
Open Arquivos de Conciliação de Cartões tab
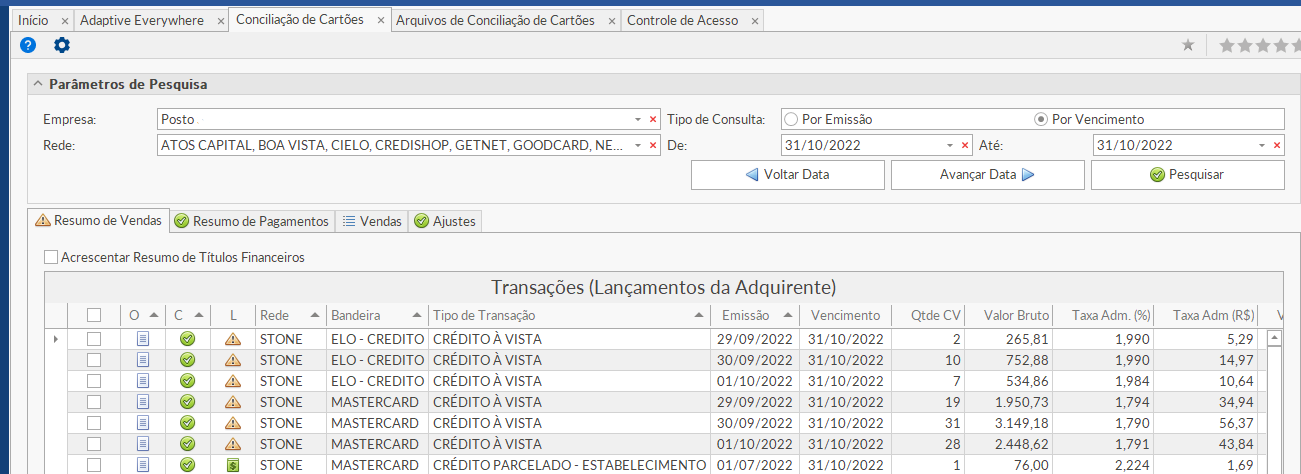[495, 20]
